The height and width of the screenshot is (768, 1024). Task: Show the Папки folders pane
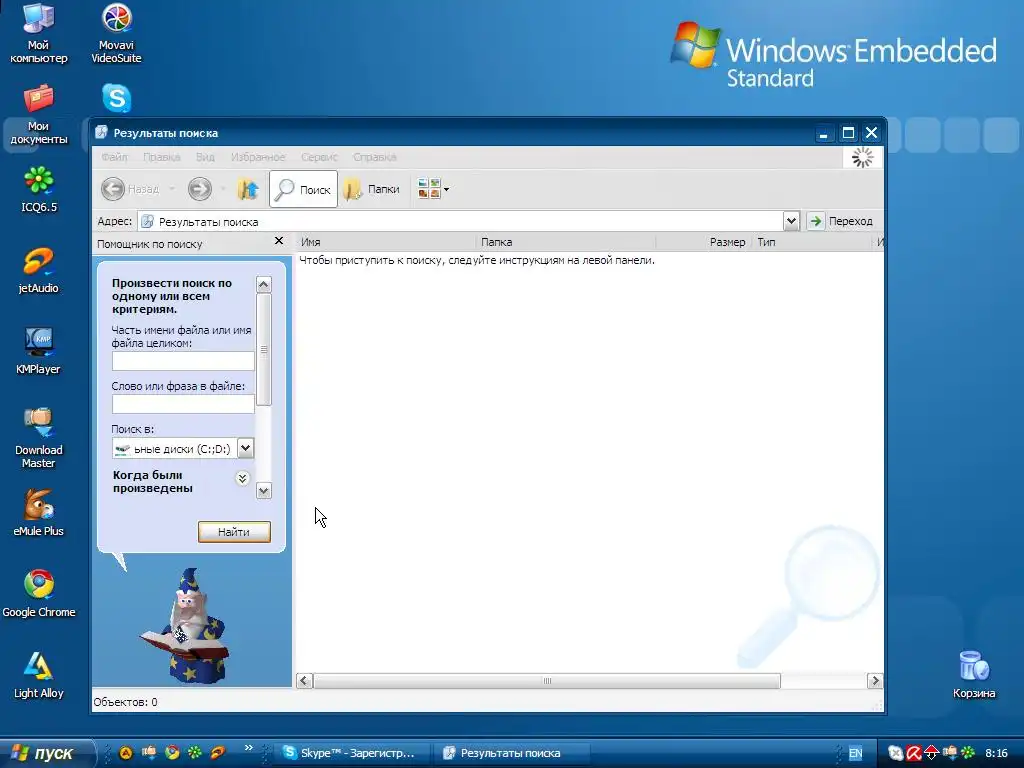point(372,189)
